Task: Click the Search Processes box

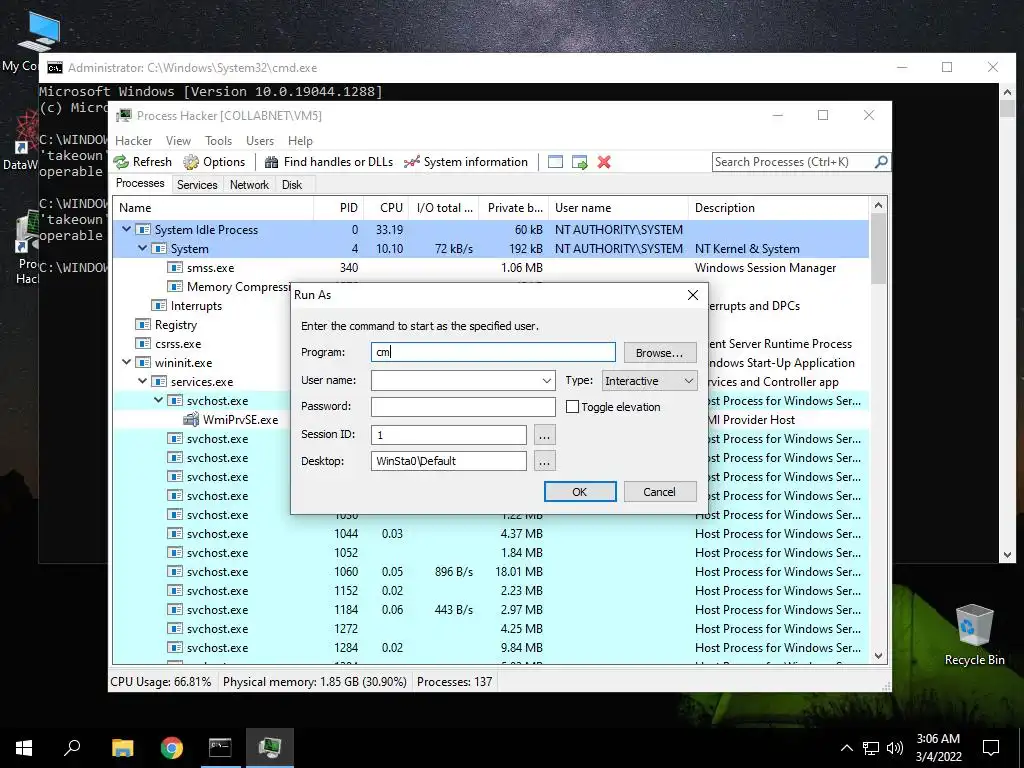Action: (792, 161)
